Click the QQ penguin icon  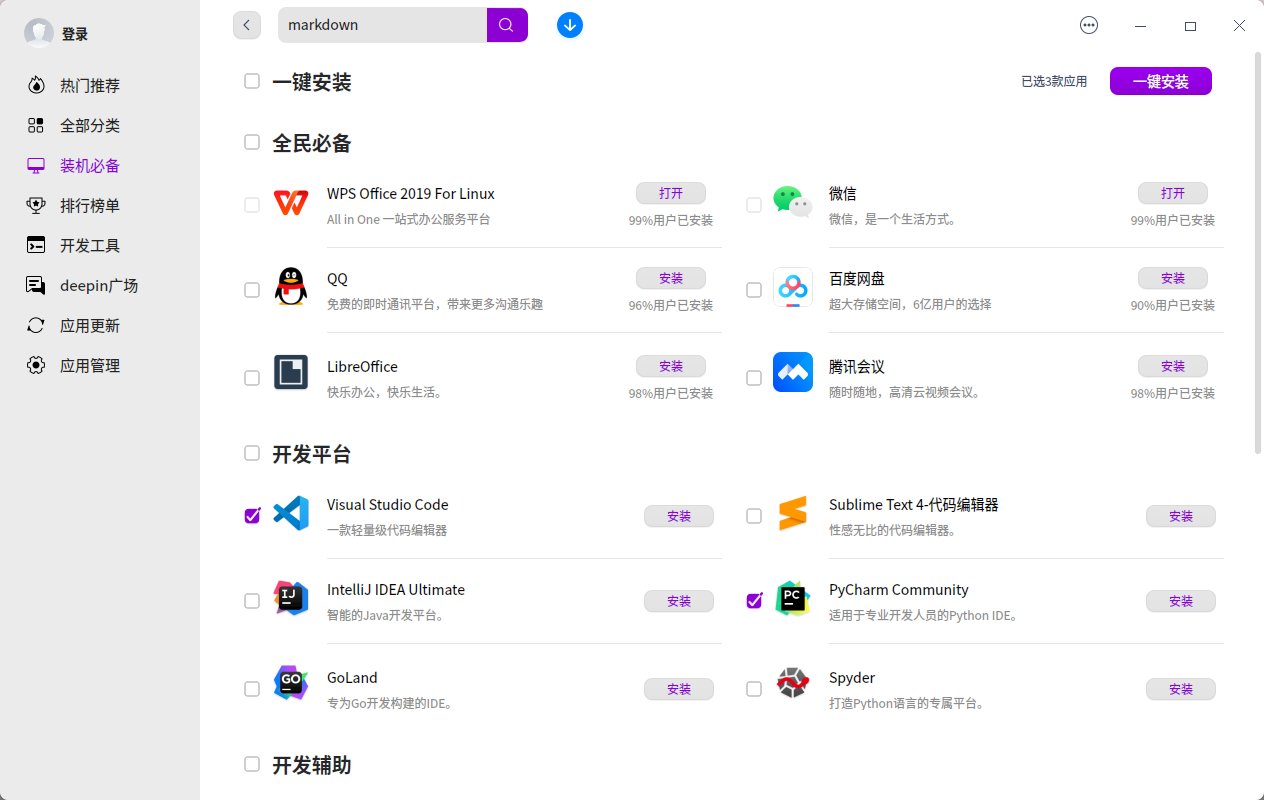[290, 289]
